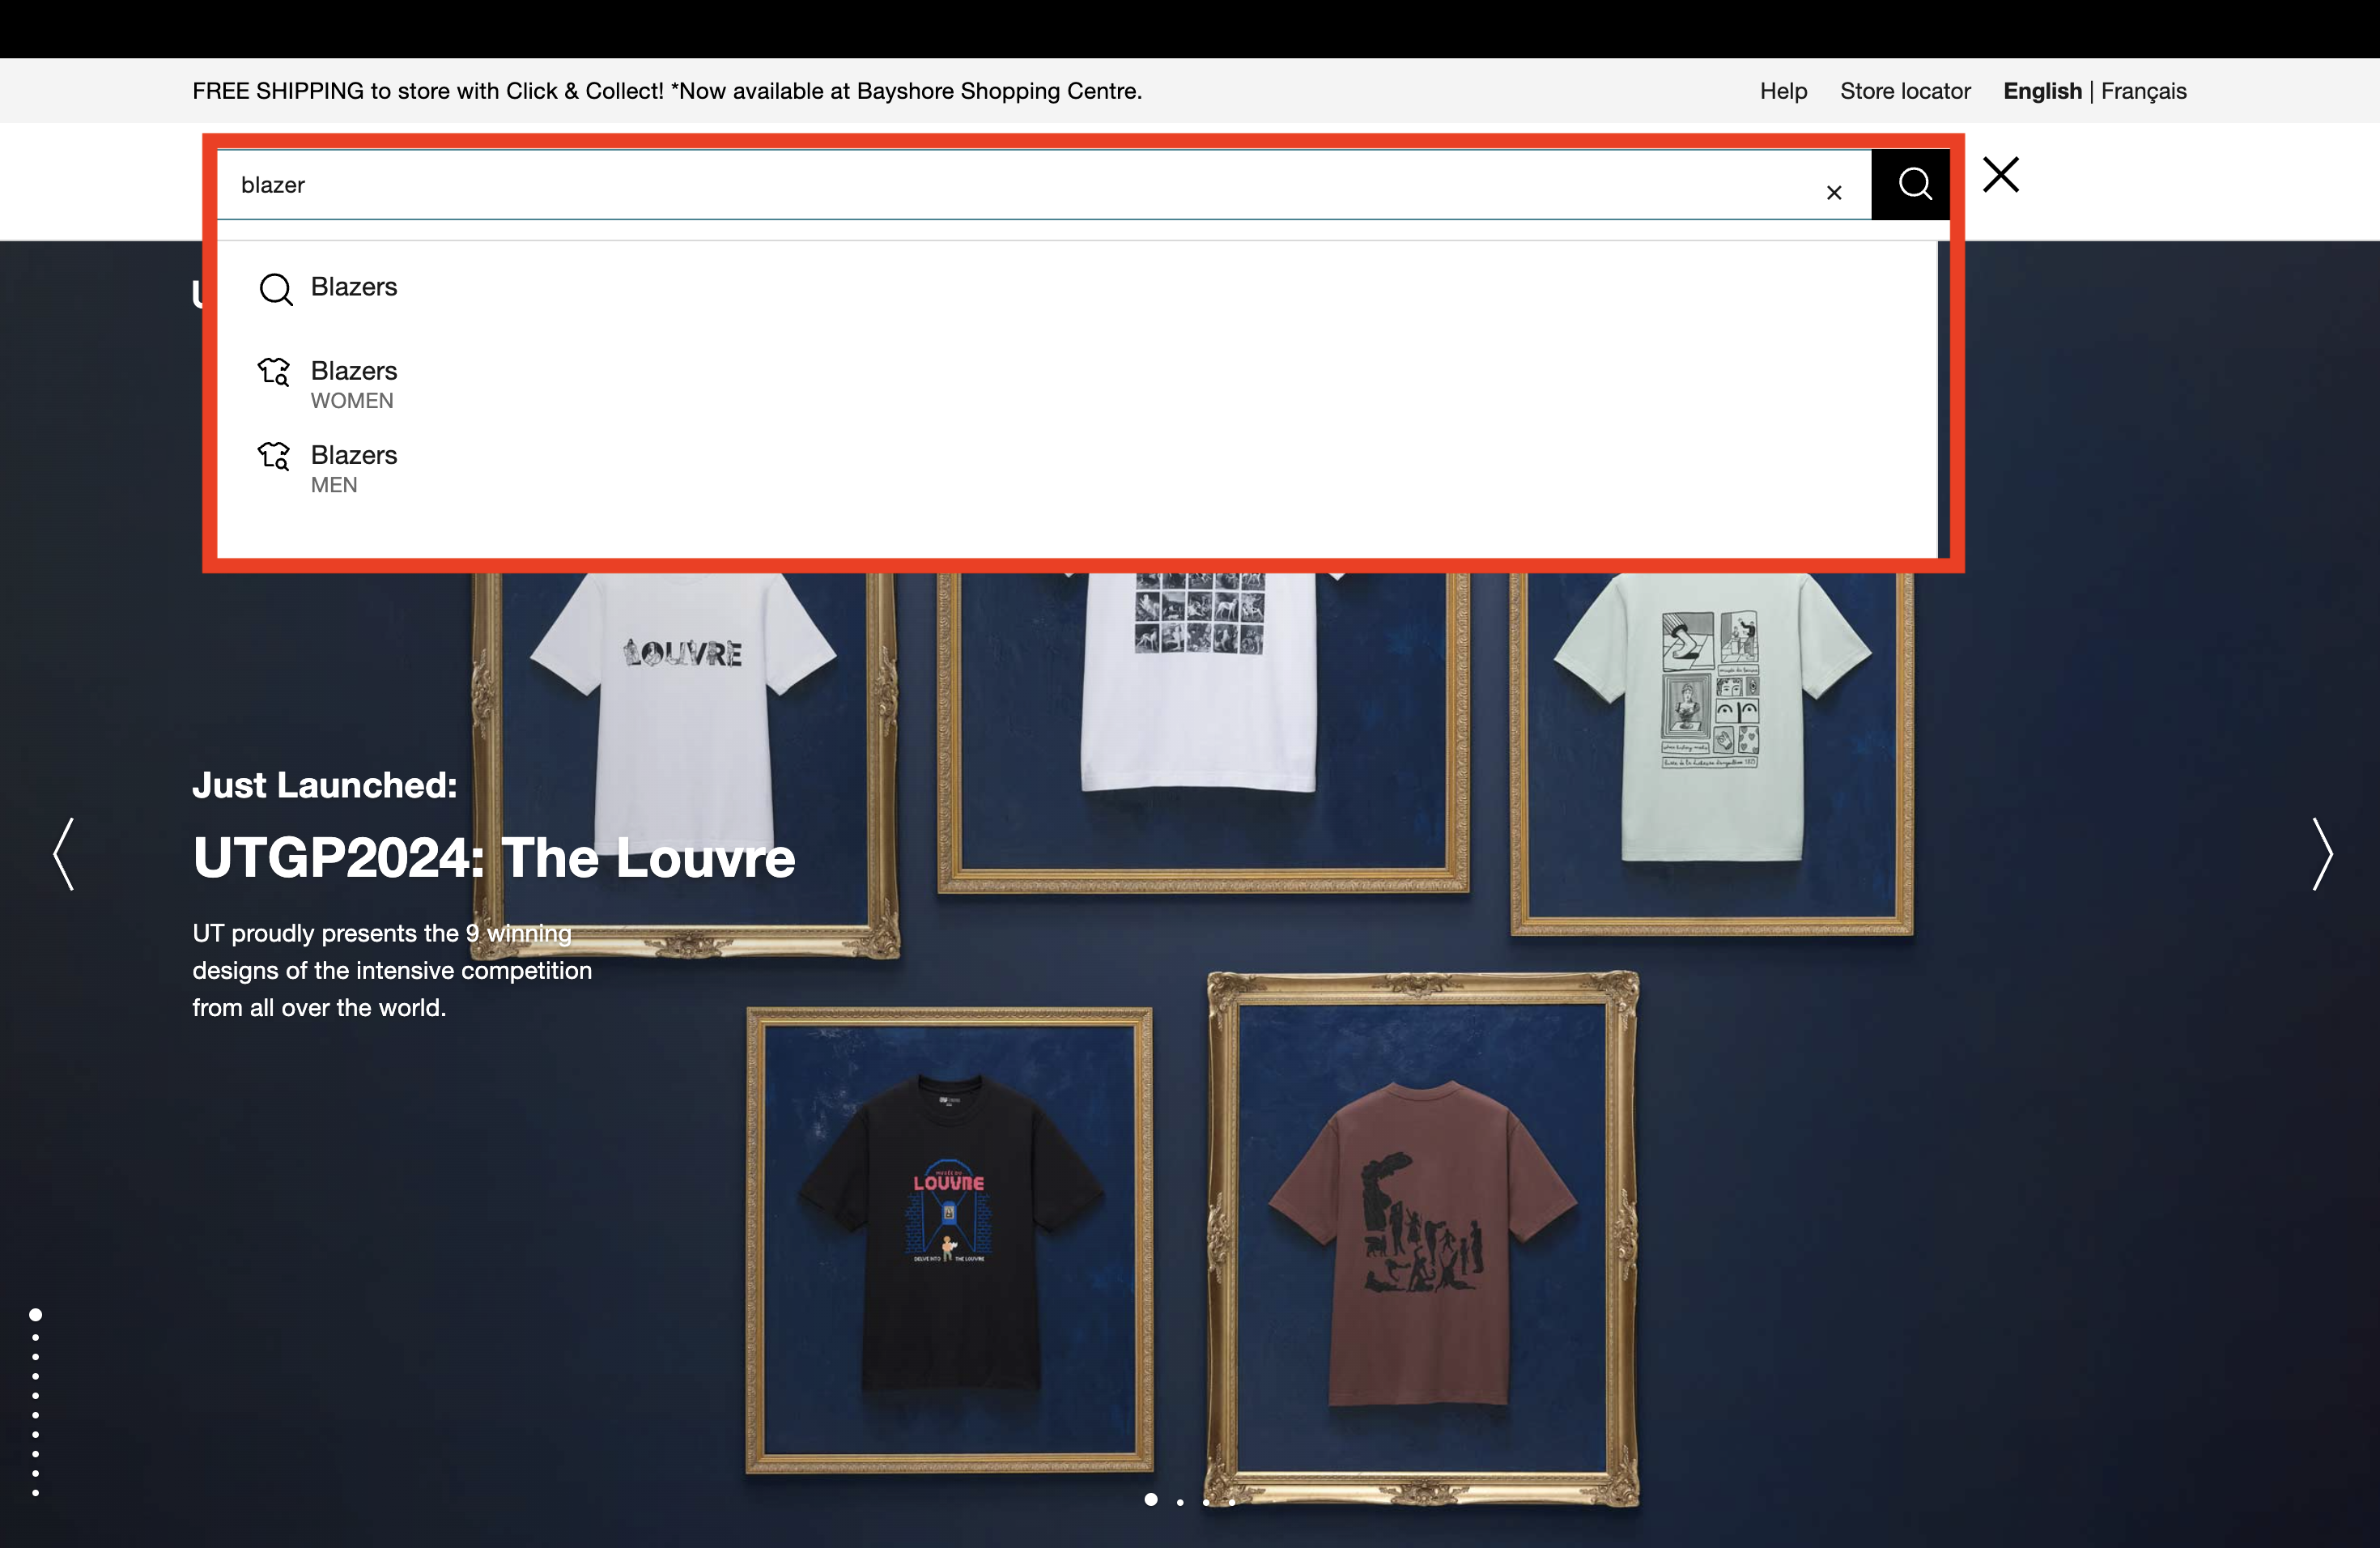The image size is (2380, 1548).
Task: Select first horizontal carousel dot
Action: pyautogui.click(x=1151, y=1499)
